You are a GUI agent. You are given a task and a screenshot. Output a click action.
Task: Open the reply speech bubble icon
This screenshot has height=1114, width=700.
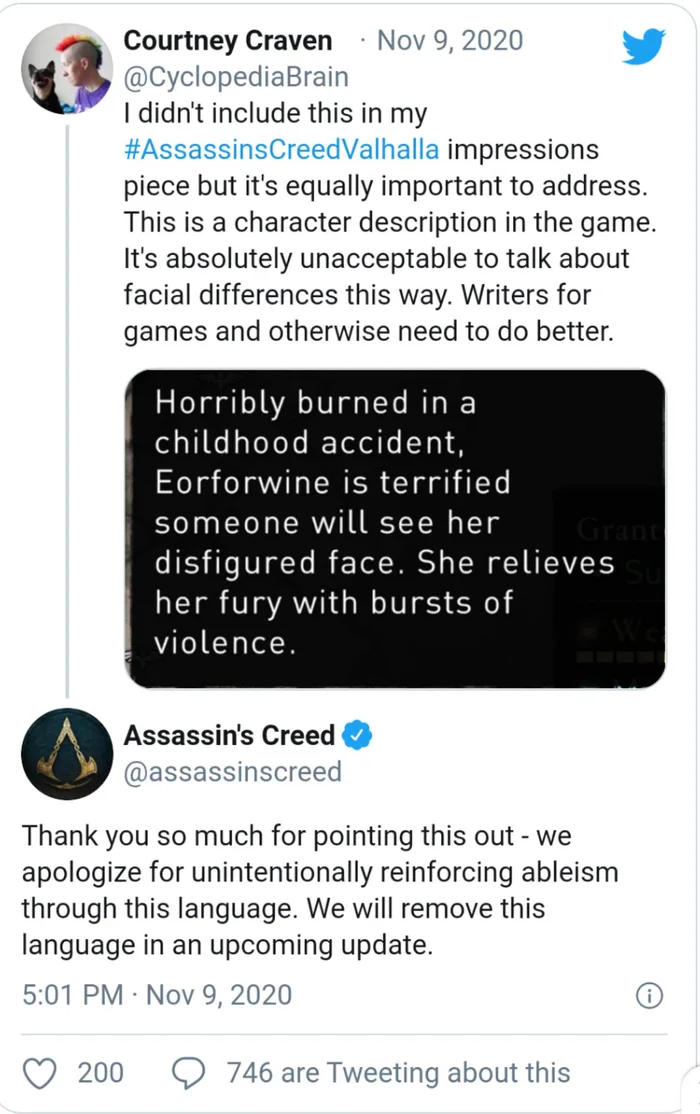pos(189,1073)
